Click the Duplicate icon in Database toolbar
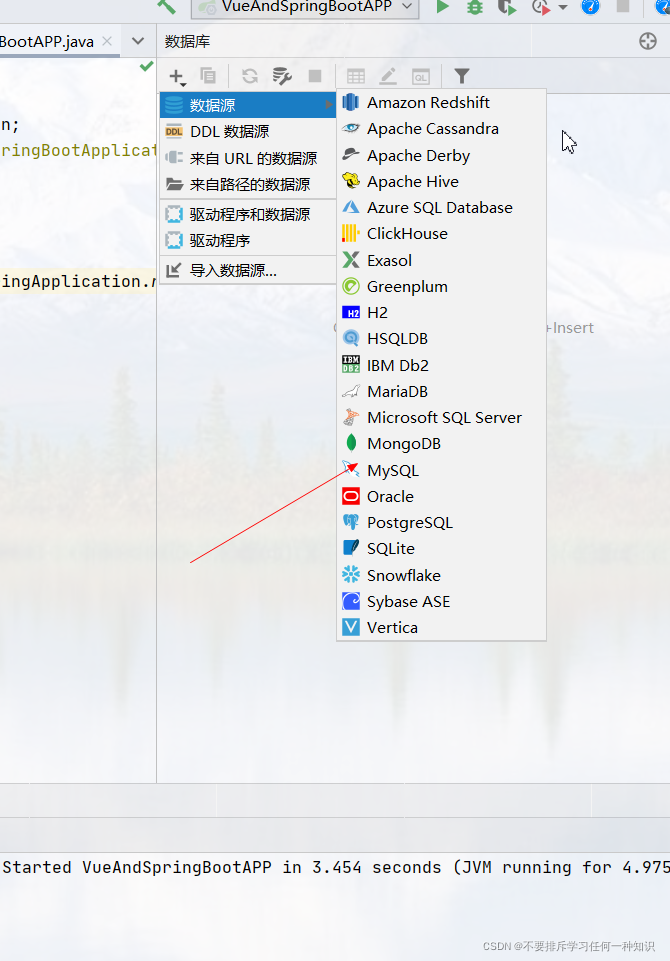 pyautogui.click(x=208, y=76)
